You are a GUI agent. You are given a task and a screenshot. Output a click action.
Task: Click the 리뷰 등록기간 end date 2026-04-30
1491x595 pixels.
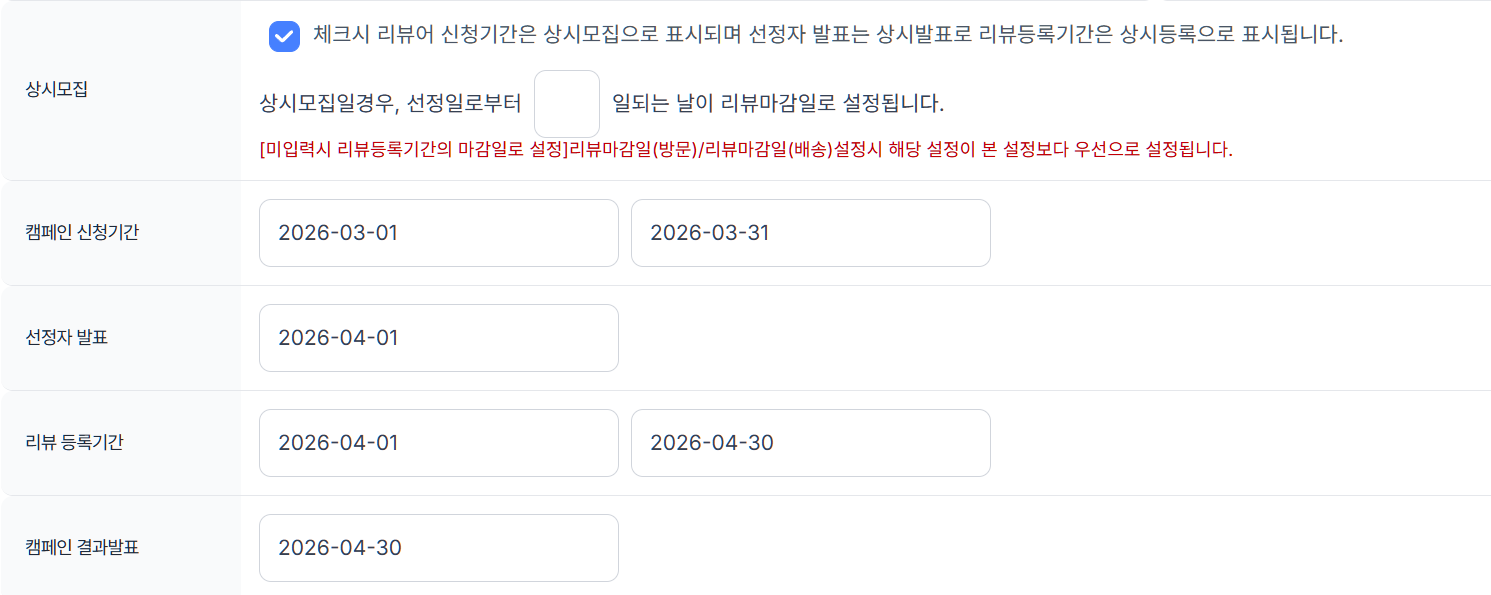pos(810,443)
